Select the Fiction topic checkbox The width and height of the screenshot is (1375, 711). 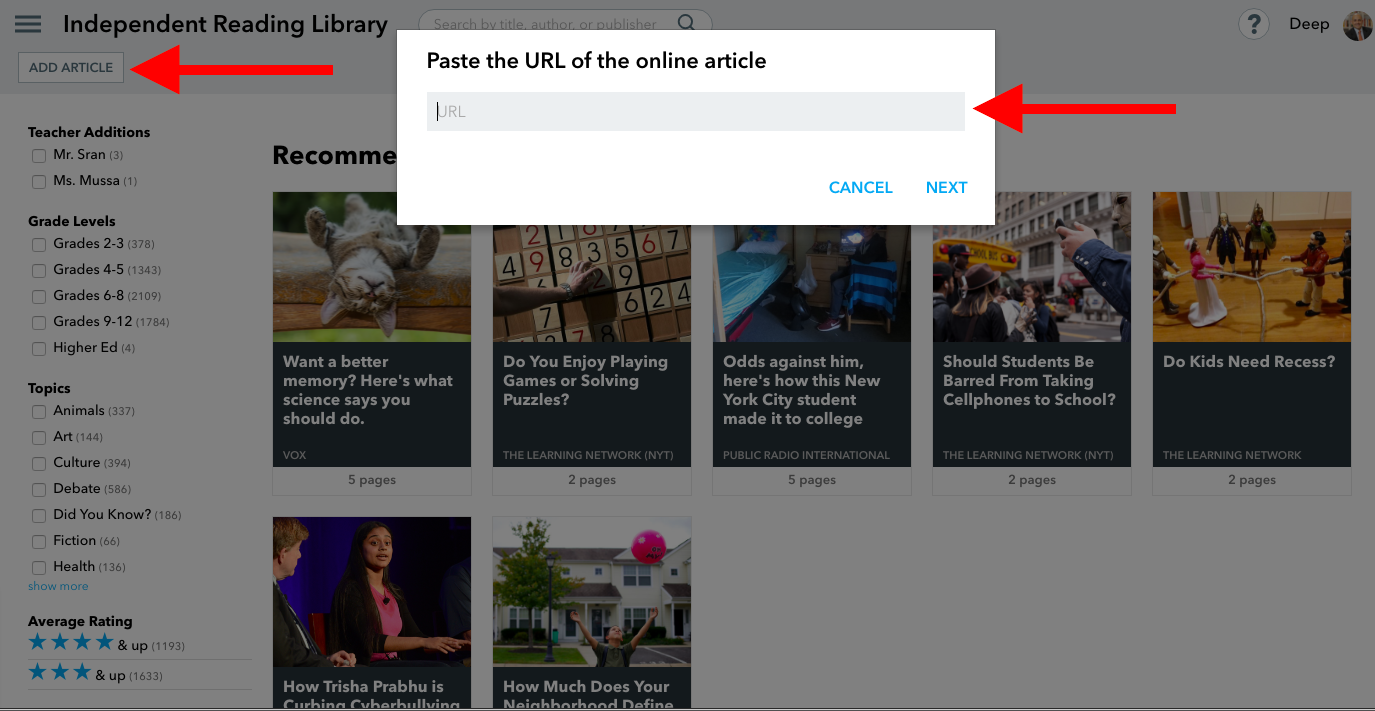point(39,542)
